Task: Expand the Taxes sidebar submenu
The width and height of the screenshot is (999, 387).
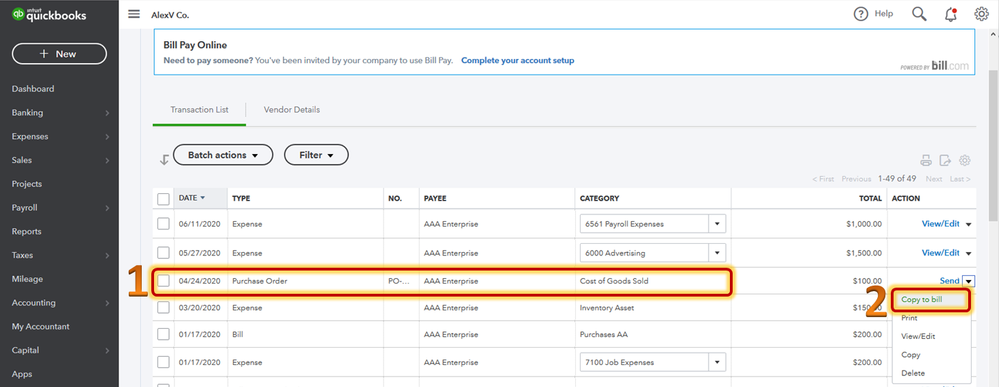Action: 107,256
